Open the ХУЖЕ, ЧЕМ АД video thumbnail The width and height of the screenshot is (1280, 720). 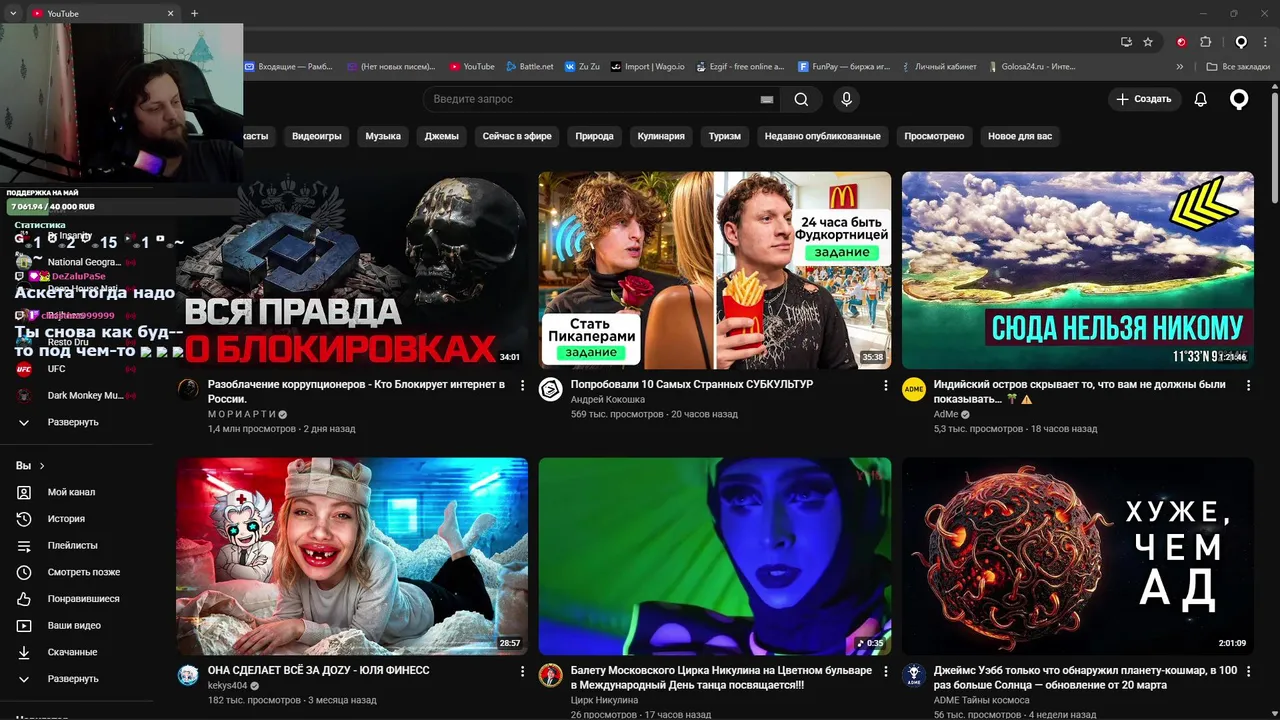pyautogui.click(x=1078, y=556)
